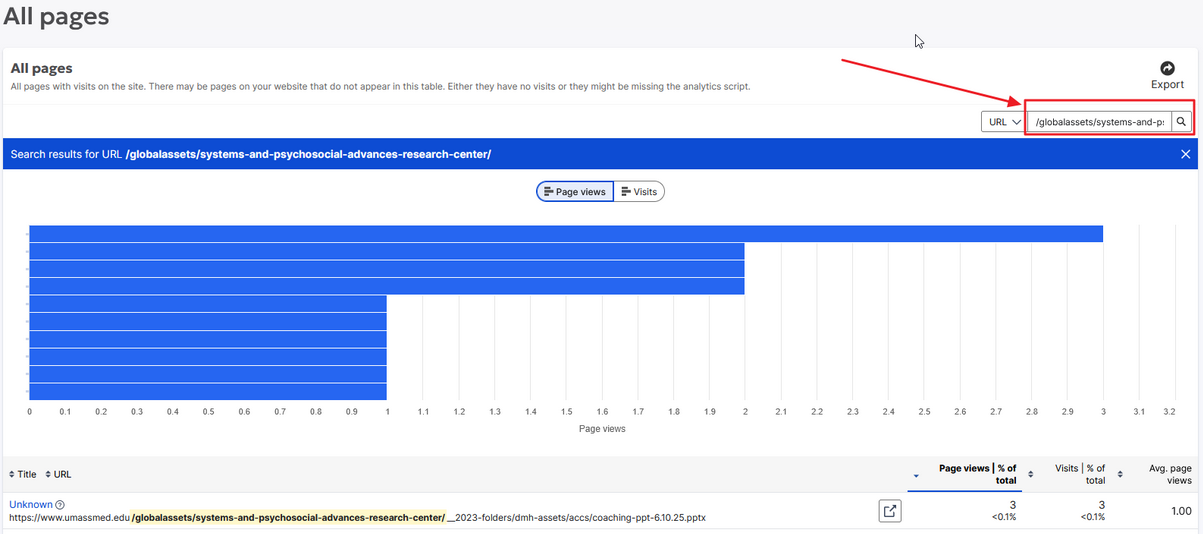Click the Export arrow icon
1203x534 pixels.
pyautogui.click(x=1167, y=67)
